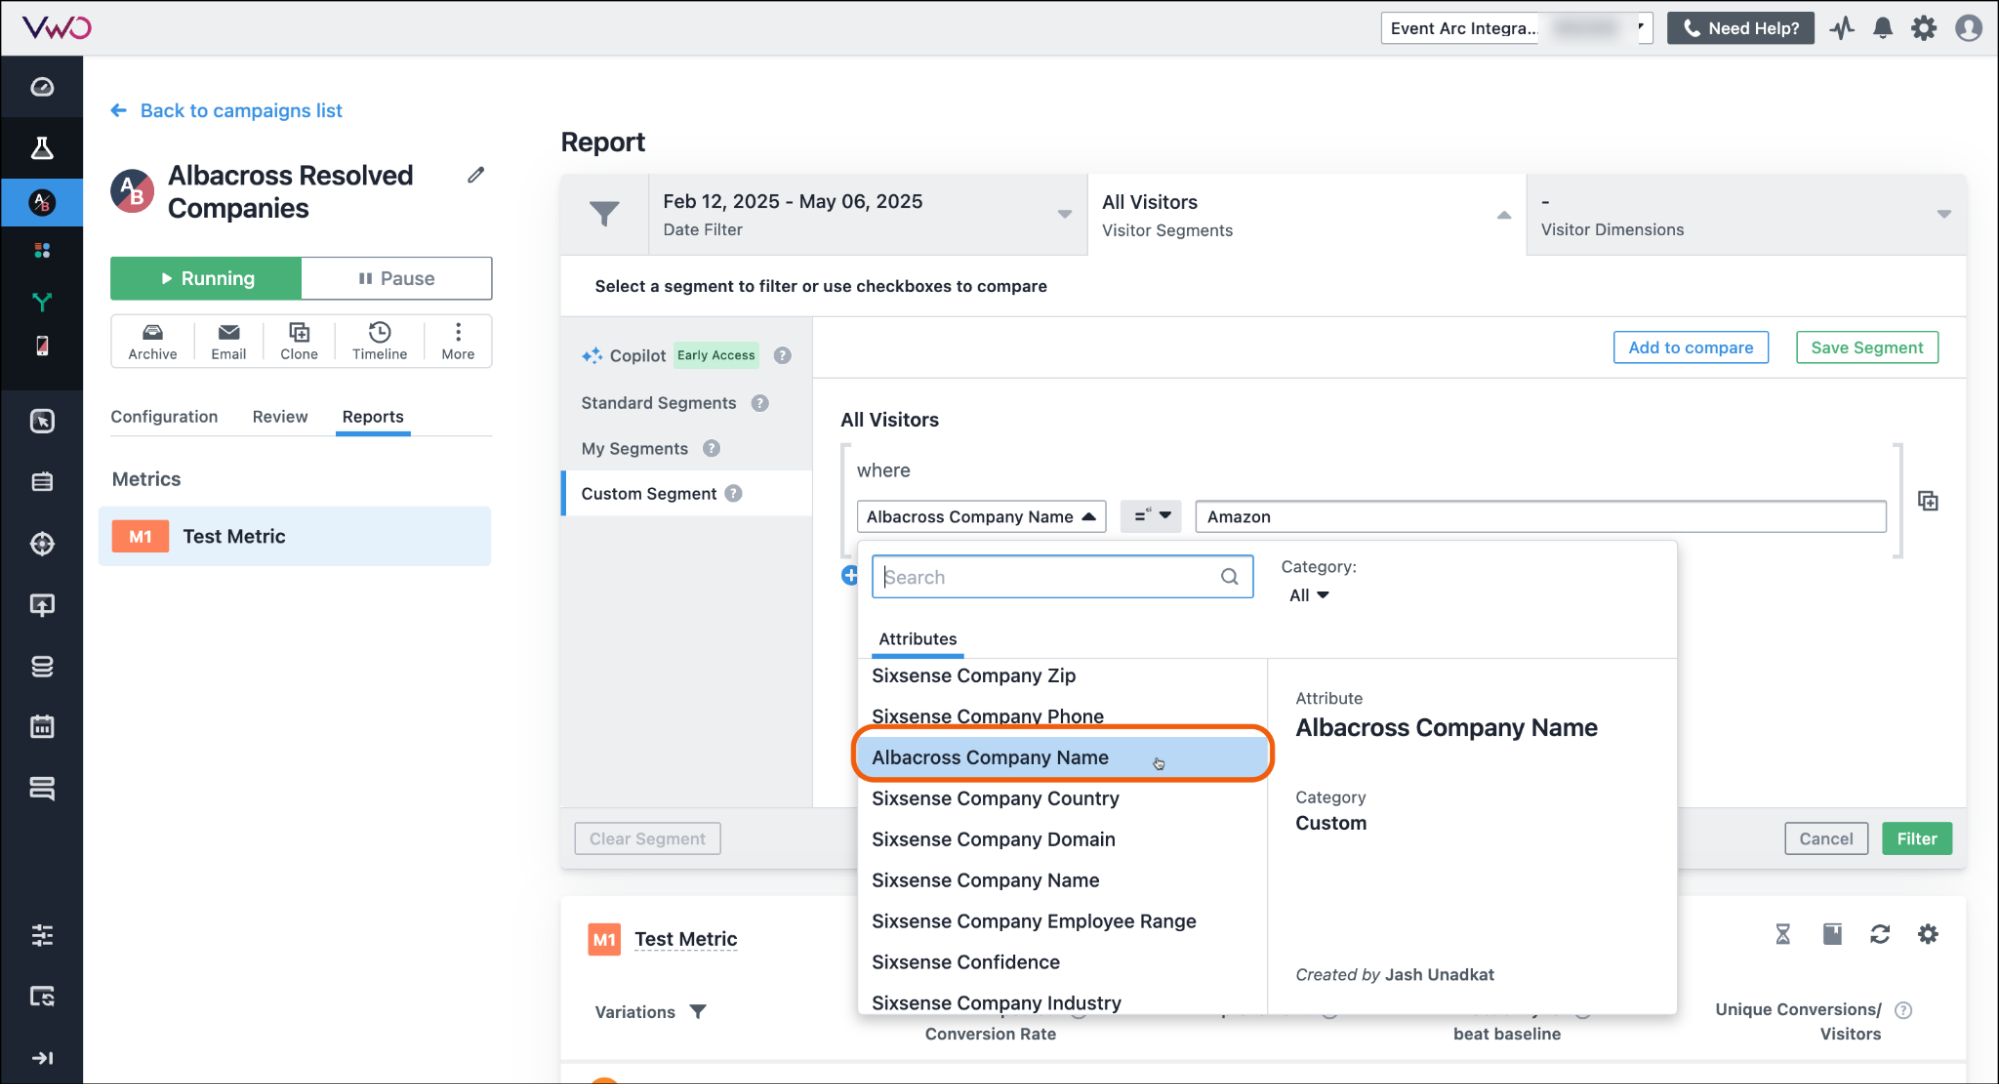Open Test Metric settings gear icon

(1928, 934)
